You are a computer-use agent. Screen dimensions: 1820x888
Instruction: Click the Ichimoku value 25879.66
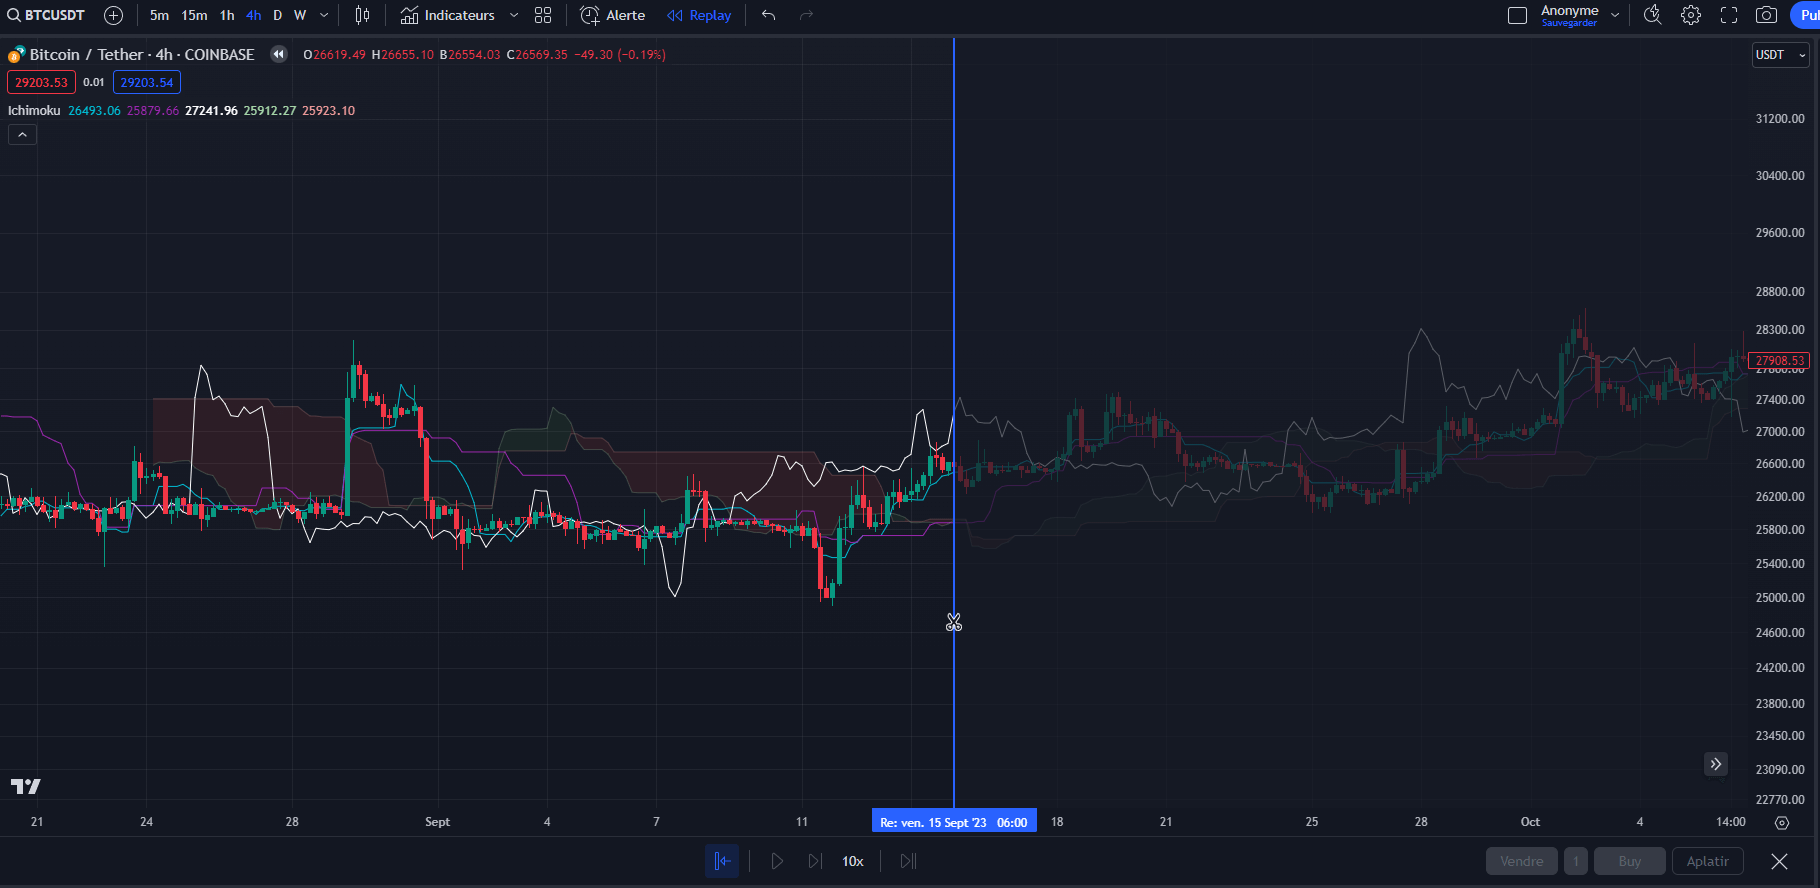[153, 111]
